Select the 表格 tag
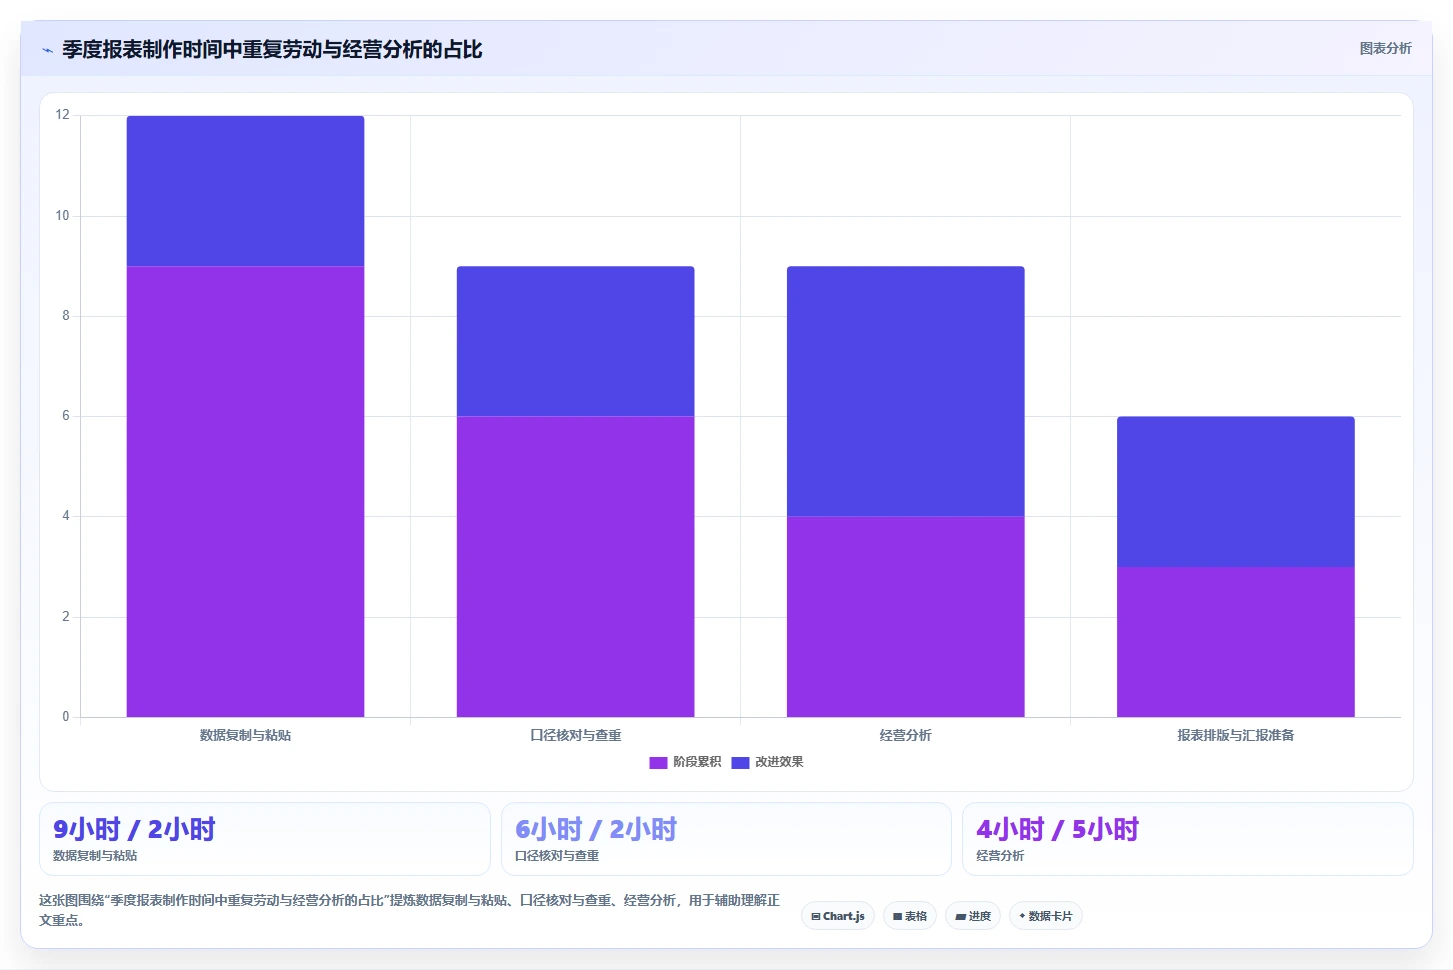The width and height of the screenshot is (1453, 970). [910, 916]
